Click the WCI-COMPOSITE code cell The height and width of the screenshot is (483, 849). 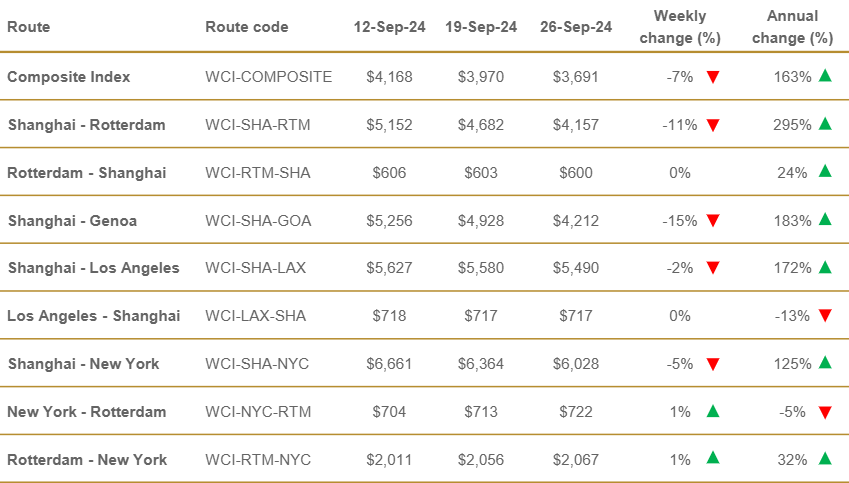coord(269,77)
